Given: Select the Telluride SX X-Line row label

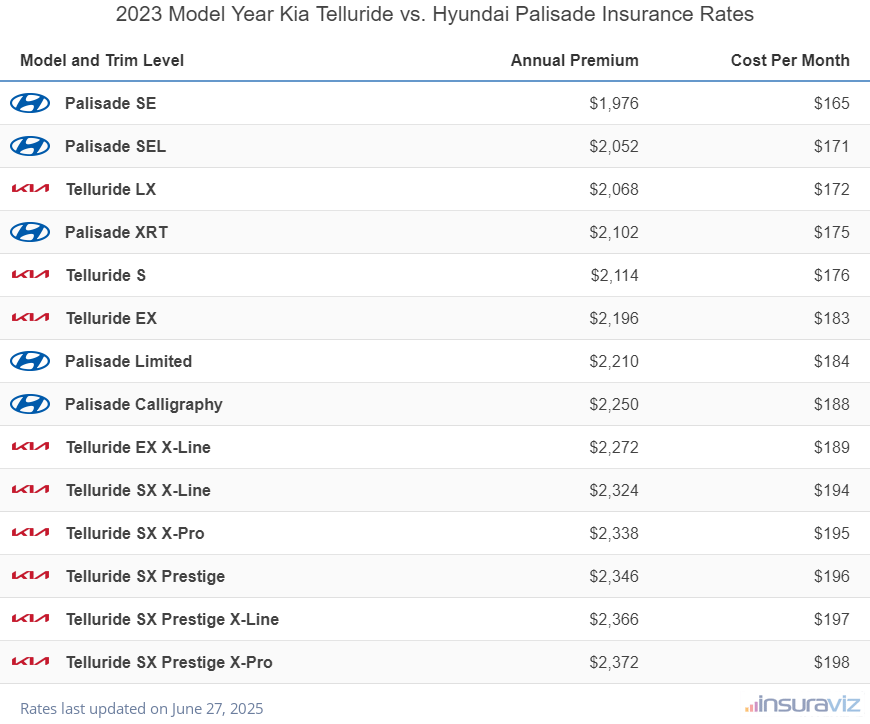Looking at the screenshot, I should click(138, 490).
